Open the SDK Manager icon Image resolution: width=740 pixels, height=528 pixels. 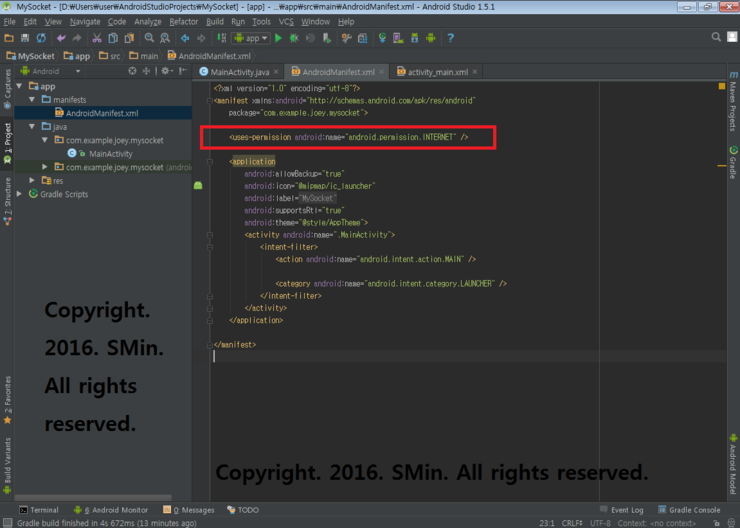[x=414, y=38]
